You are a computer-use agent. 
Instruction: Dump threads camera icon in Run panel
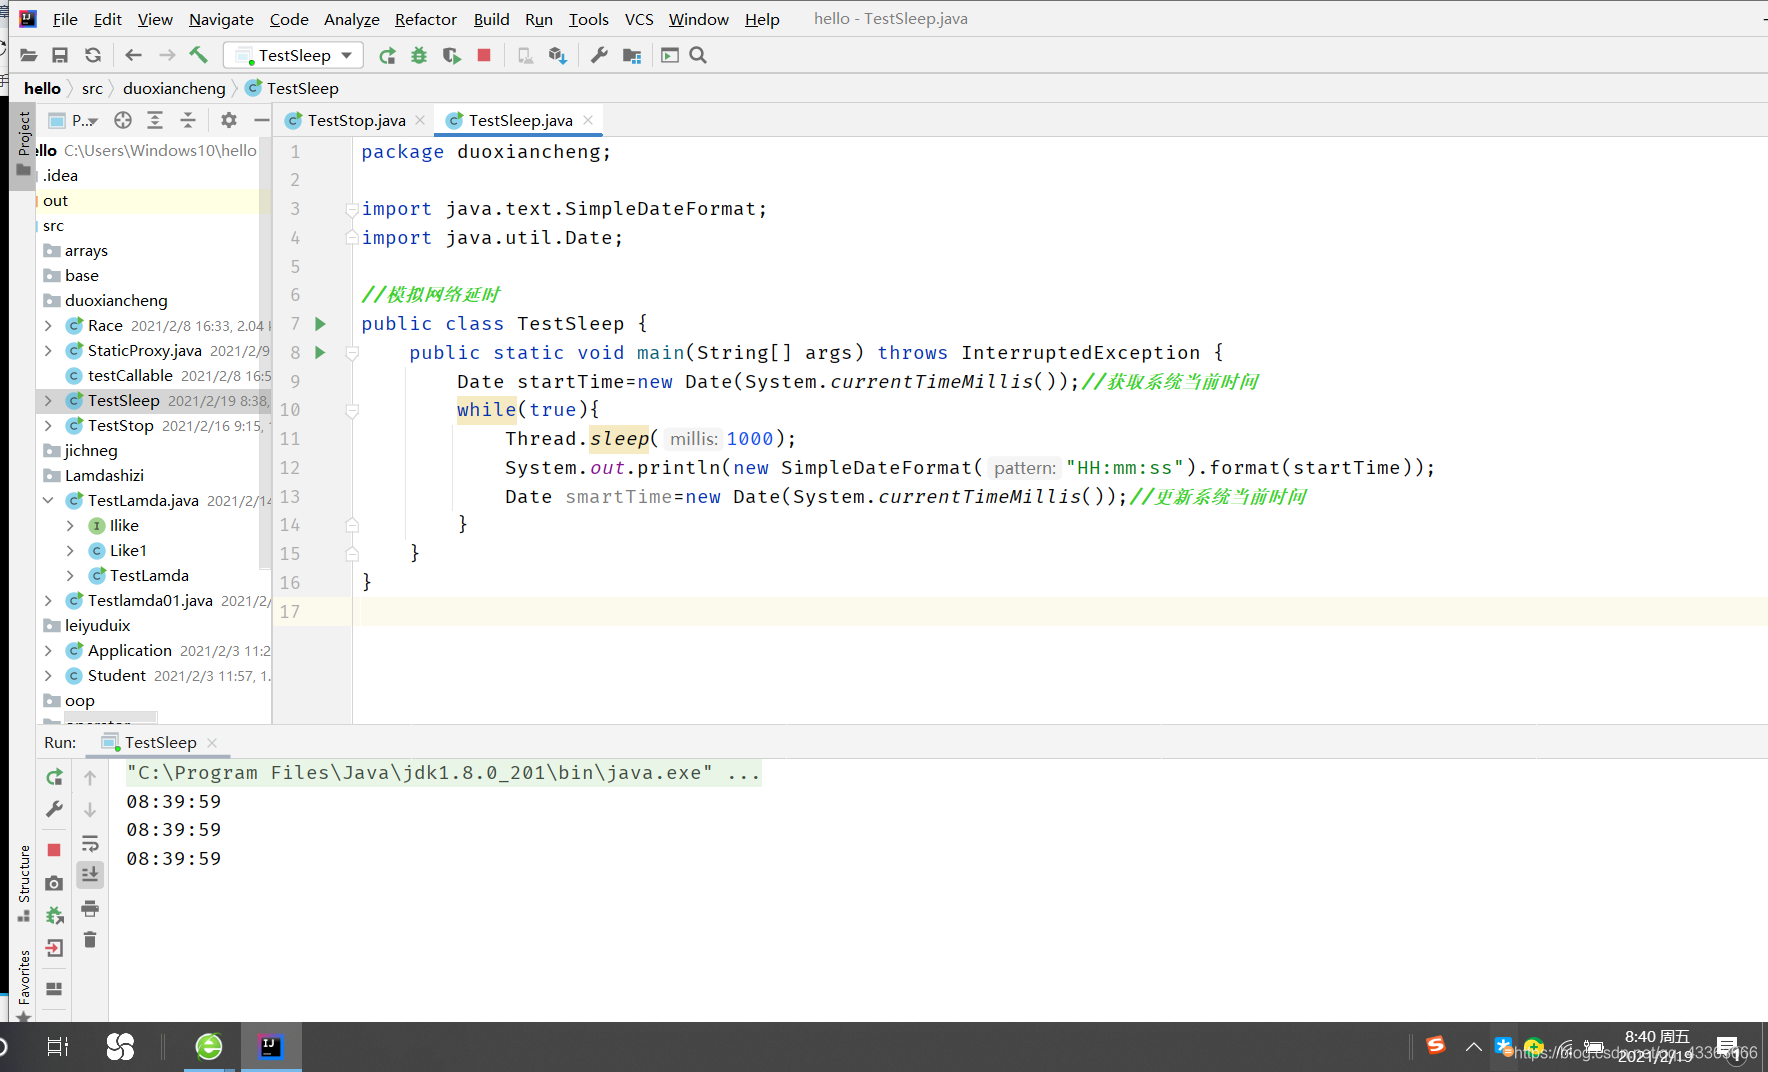point(54,883)
